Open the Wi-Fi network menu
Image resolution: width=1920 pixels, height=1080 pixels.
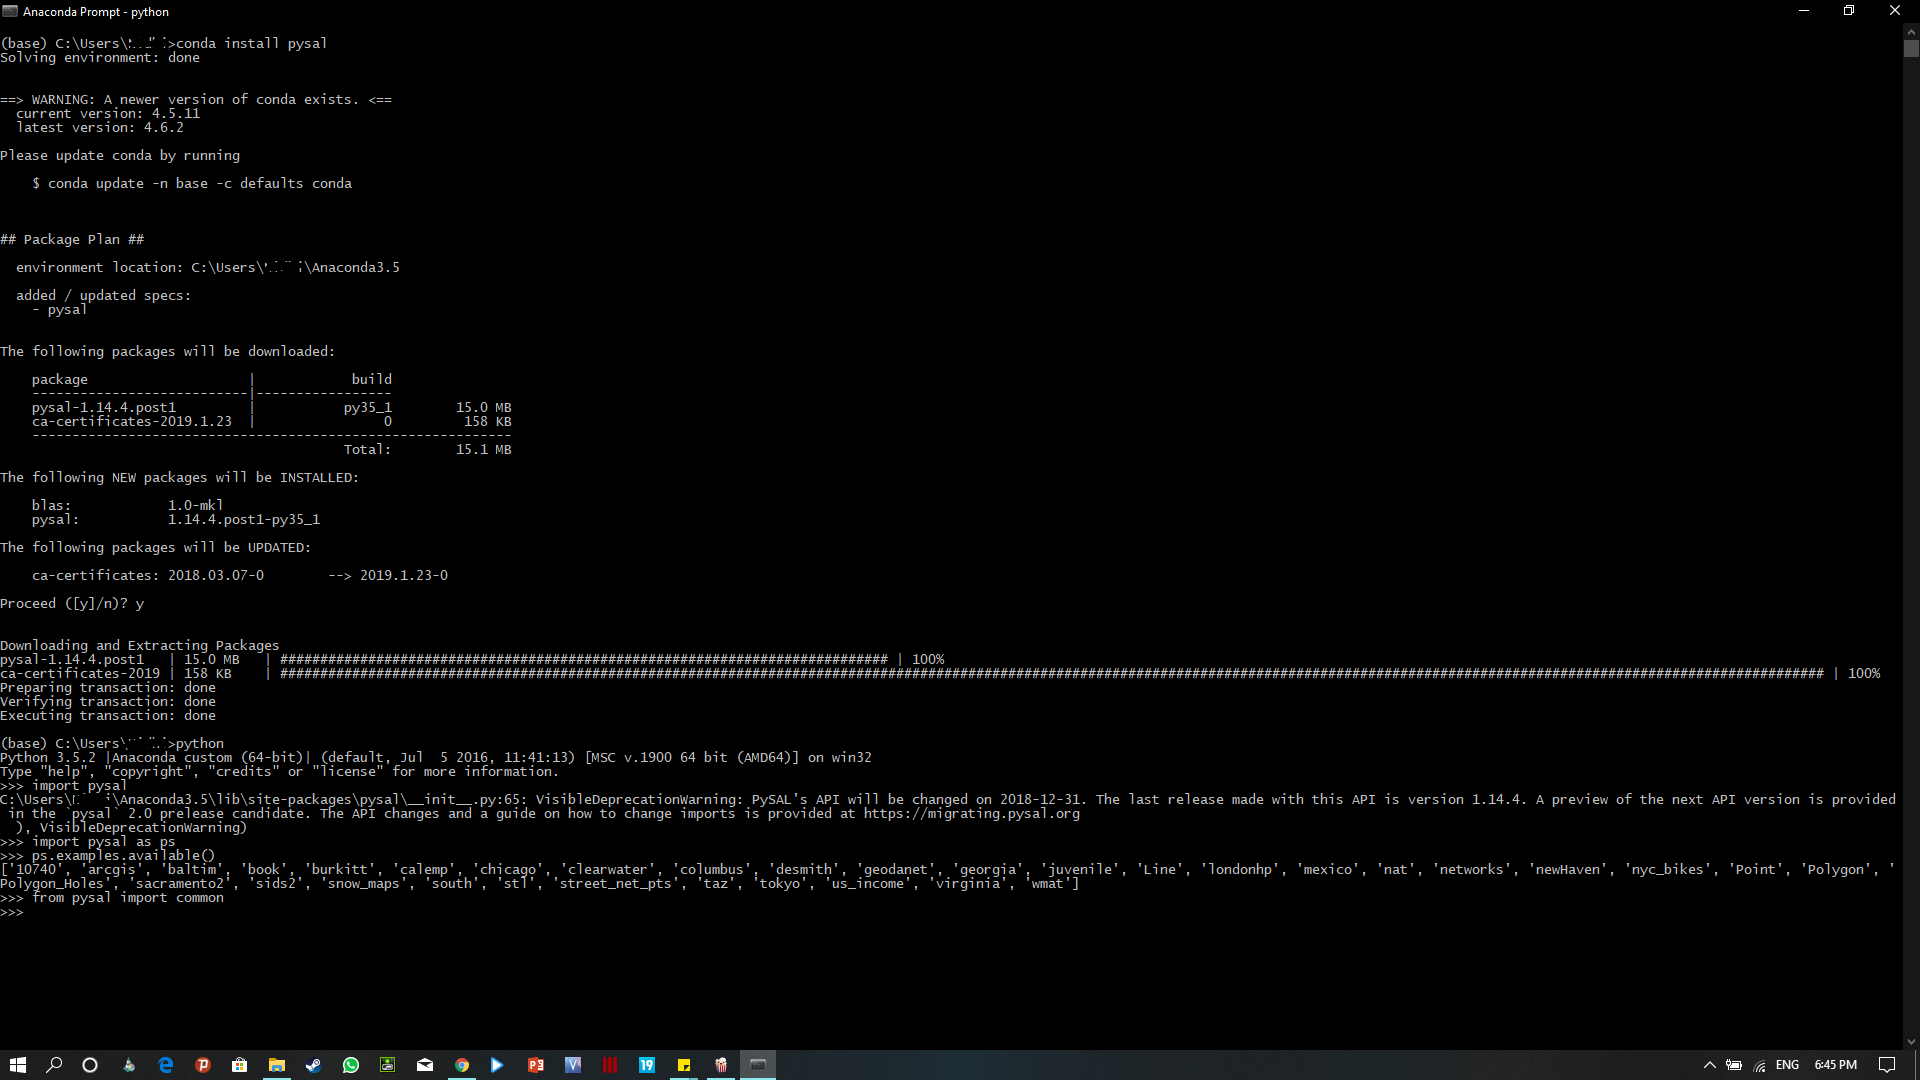click(x=1759, y=1065)
